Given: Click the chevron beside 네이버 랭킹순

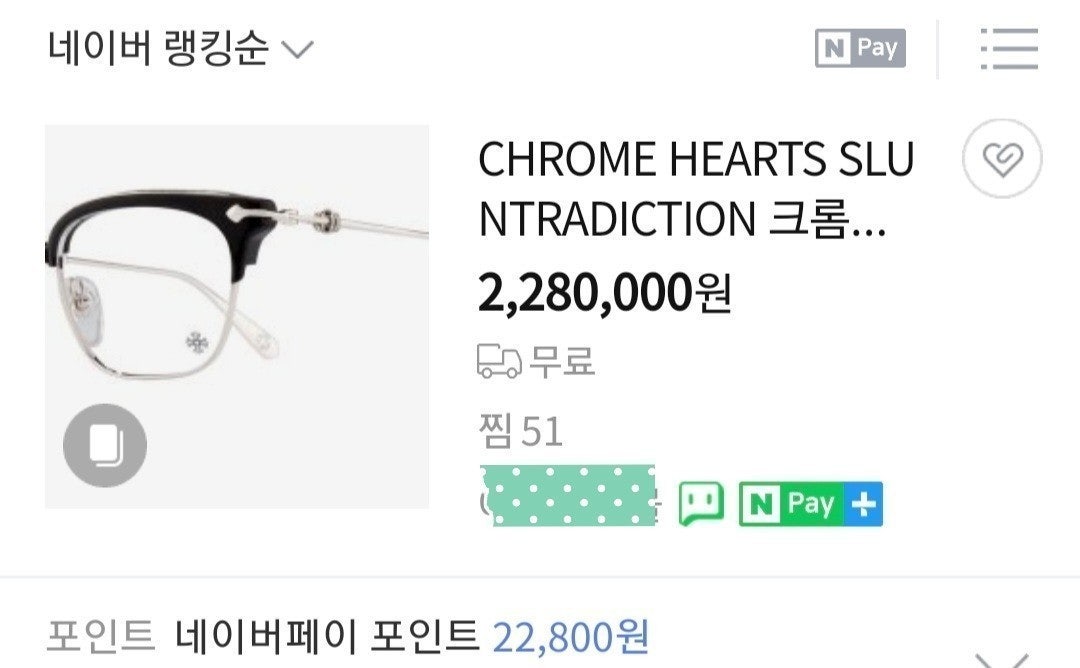Looking at the screenshot, I should click(299, 48).
